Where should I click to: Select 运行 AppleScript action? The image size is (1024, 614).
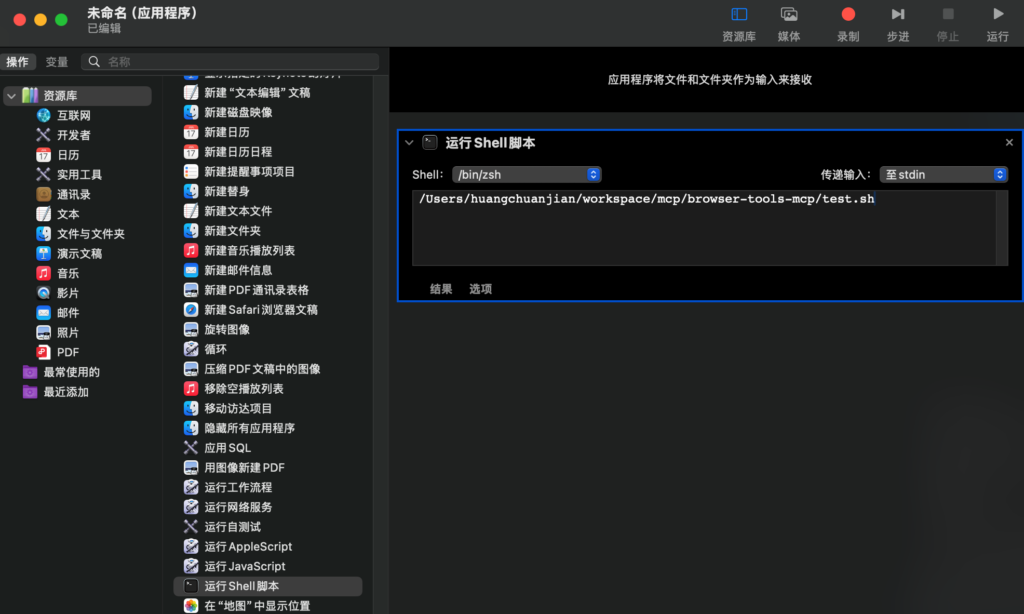coord(248,546)
